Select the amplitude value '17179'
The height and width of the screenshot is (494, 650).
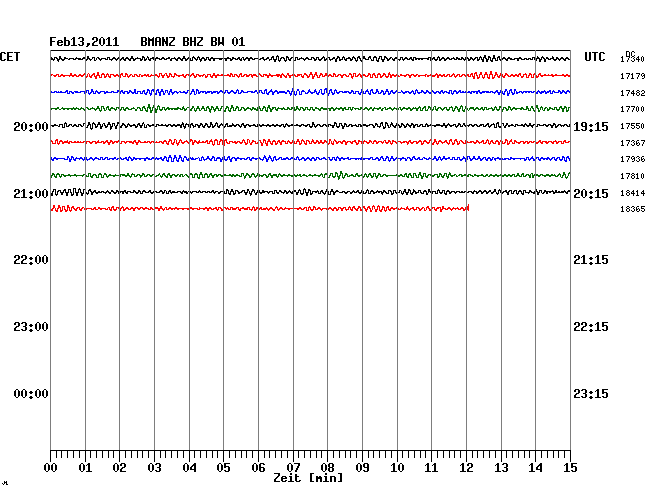click(x=633, y=76)
